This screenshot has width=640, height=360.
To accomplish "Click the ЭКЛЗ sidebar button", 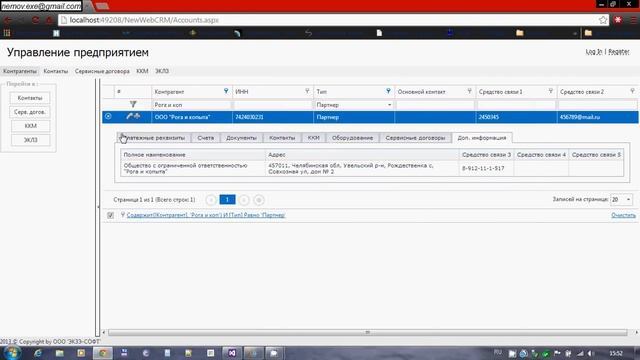I will point(30,140).
